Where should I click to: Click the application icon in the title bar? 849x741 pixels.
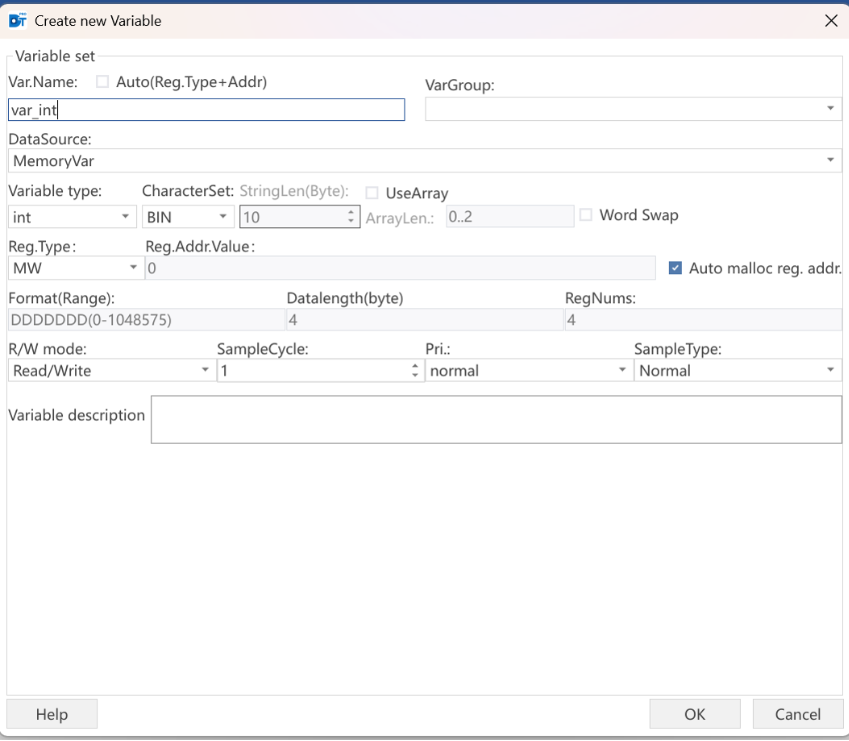tap(17, 21)
